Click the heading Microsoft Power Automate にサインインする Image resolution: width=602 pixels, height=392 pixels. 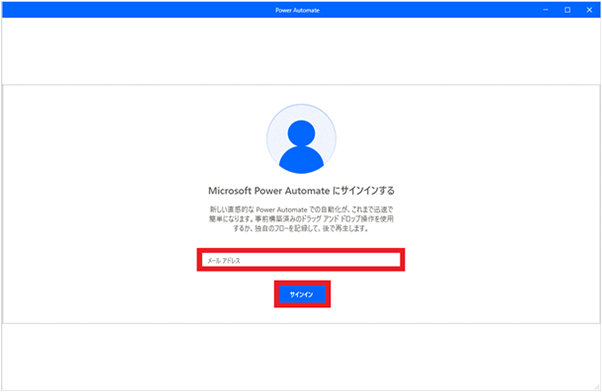tap(301, 191)
